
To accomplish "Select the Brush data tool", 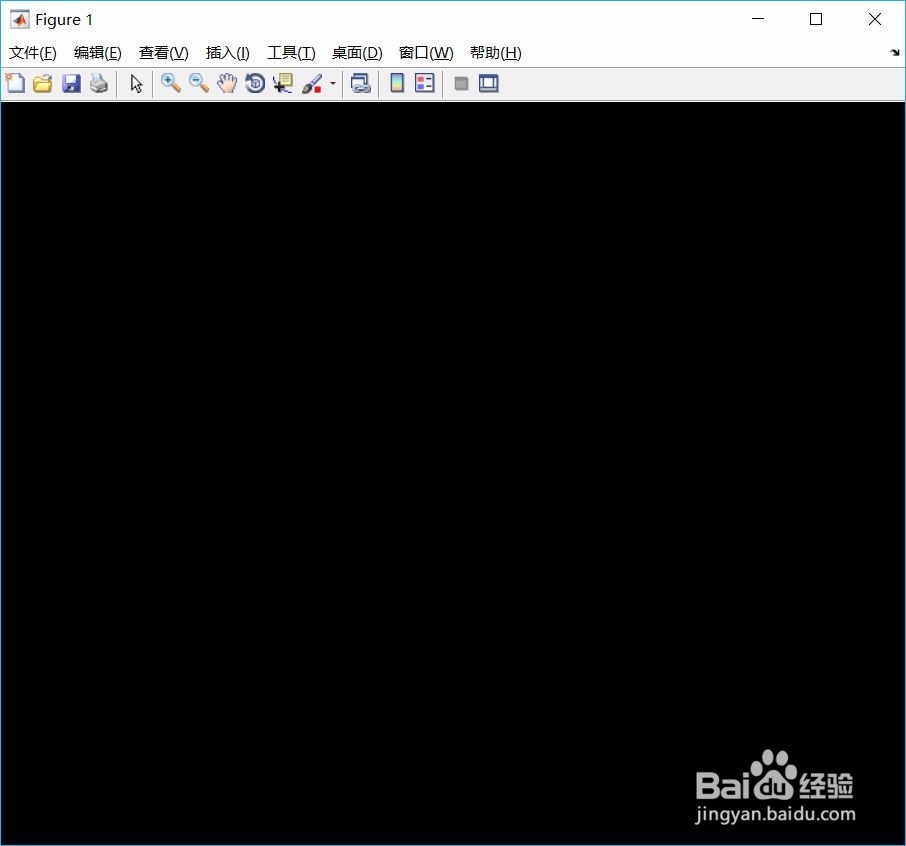I will tap(312, 83).
